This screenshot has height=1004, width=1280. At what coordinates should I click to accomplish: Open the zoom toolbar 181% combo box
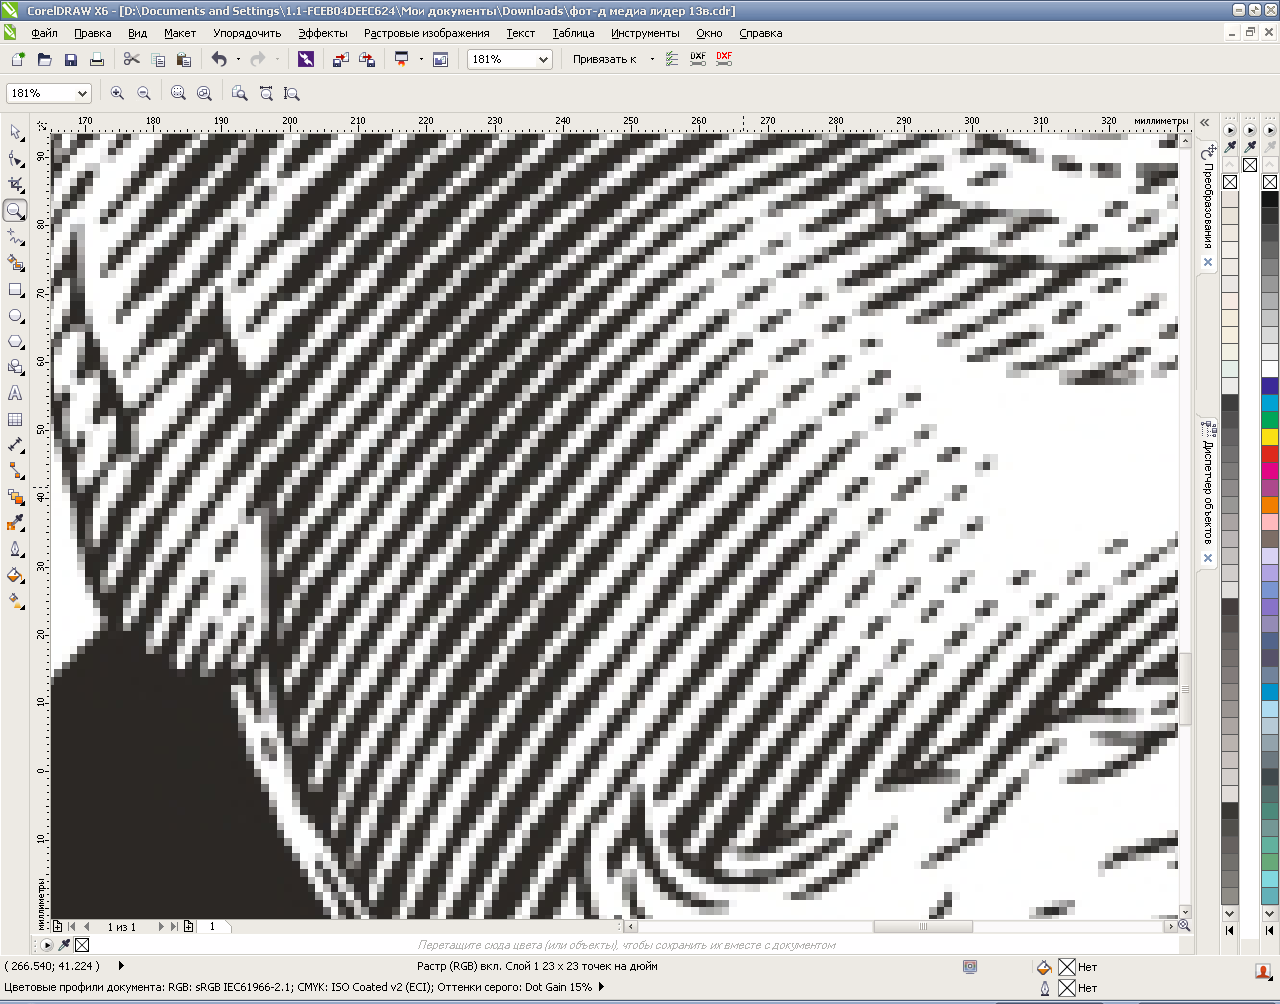[x=82, y=93]
